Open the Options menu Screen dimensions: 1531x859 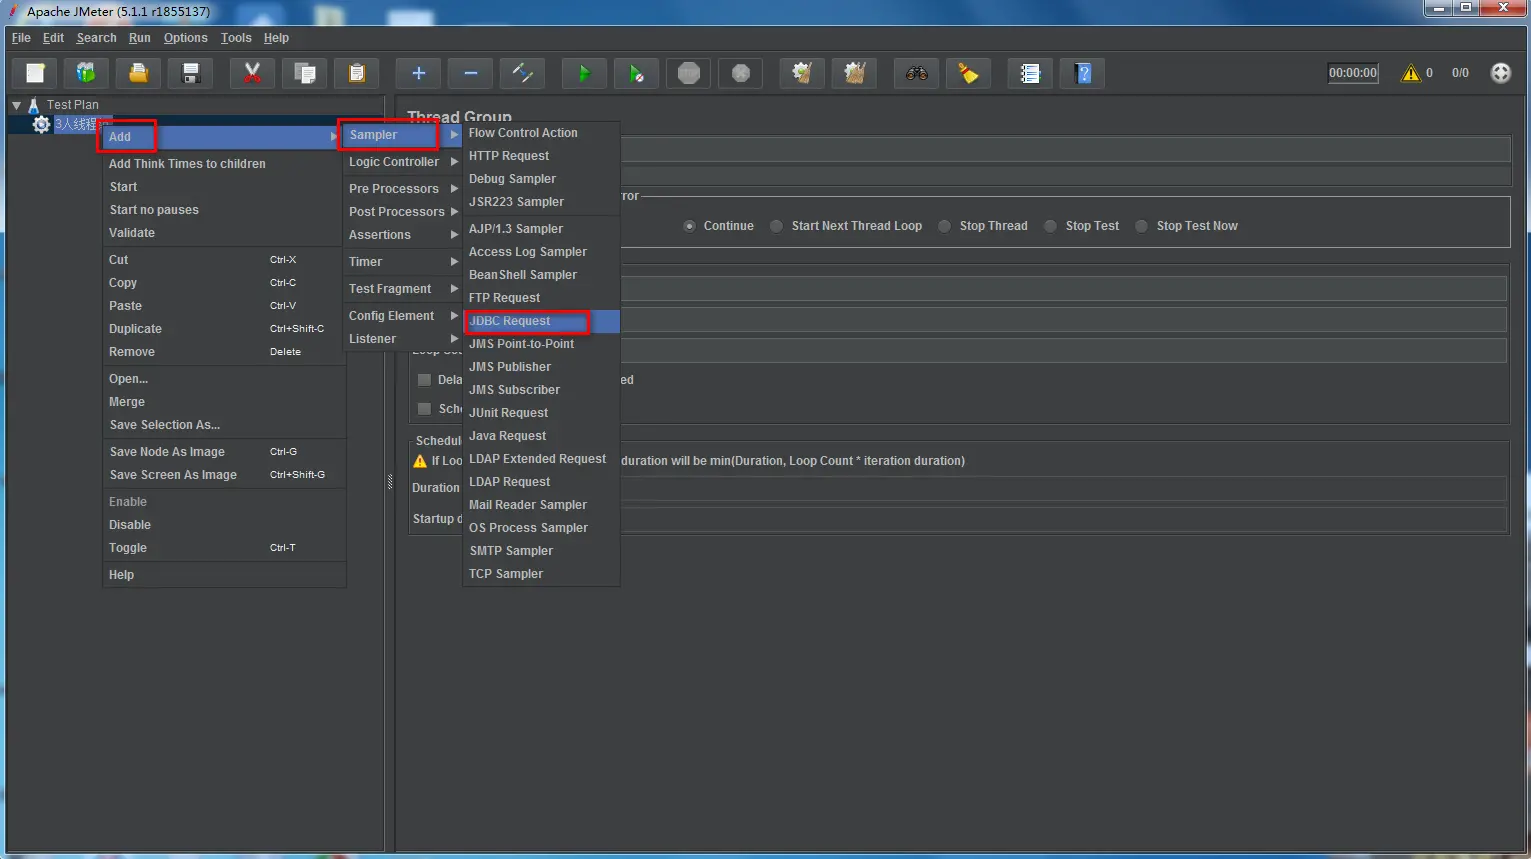(185, 38)
